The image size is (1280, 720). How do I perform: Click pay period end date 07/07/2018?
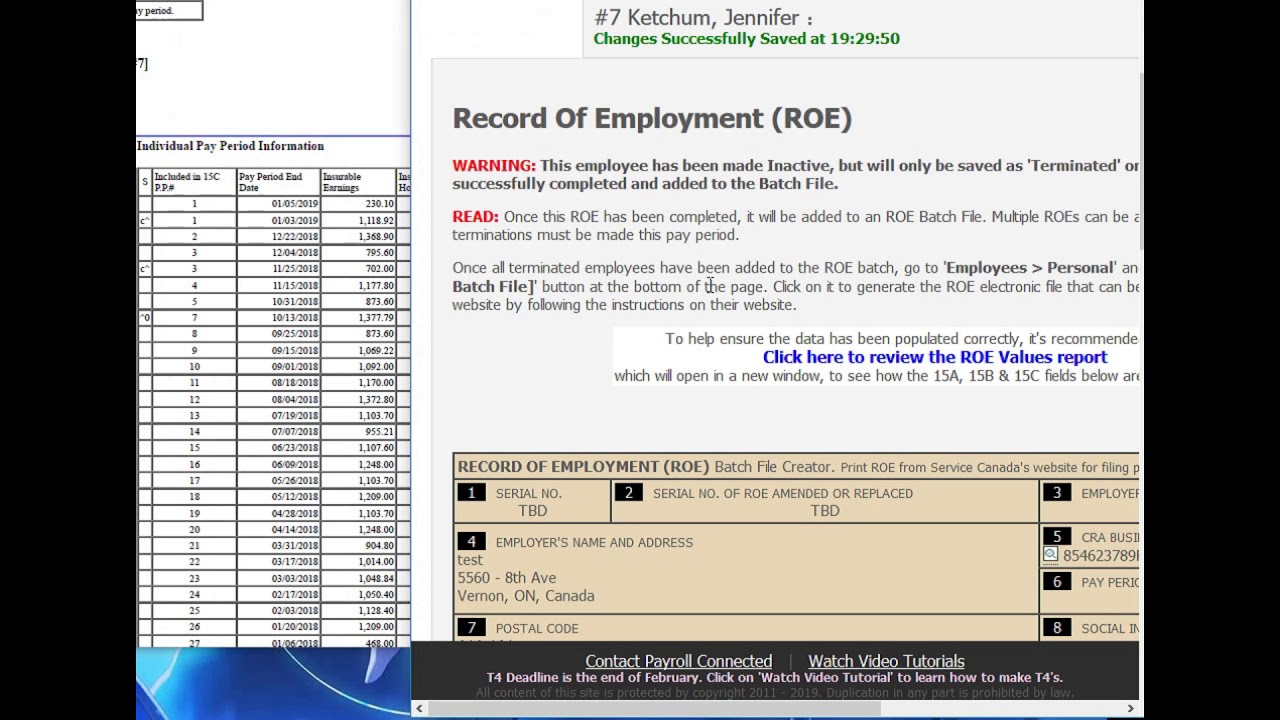click(294, 432)
